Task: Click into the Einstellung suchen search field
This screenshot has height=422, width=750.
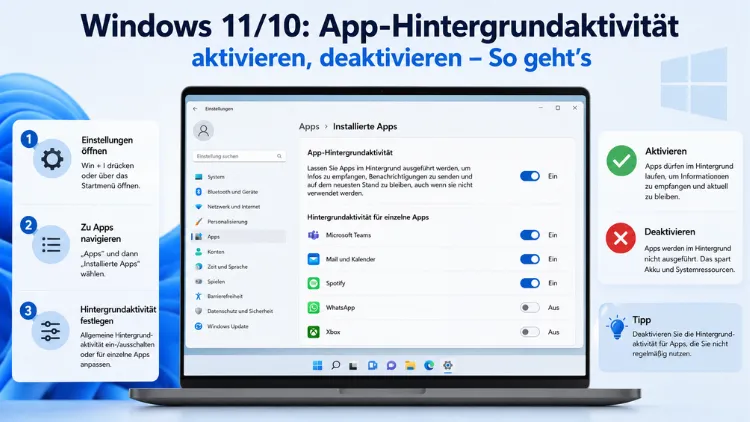Action: [239, 156]
